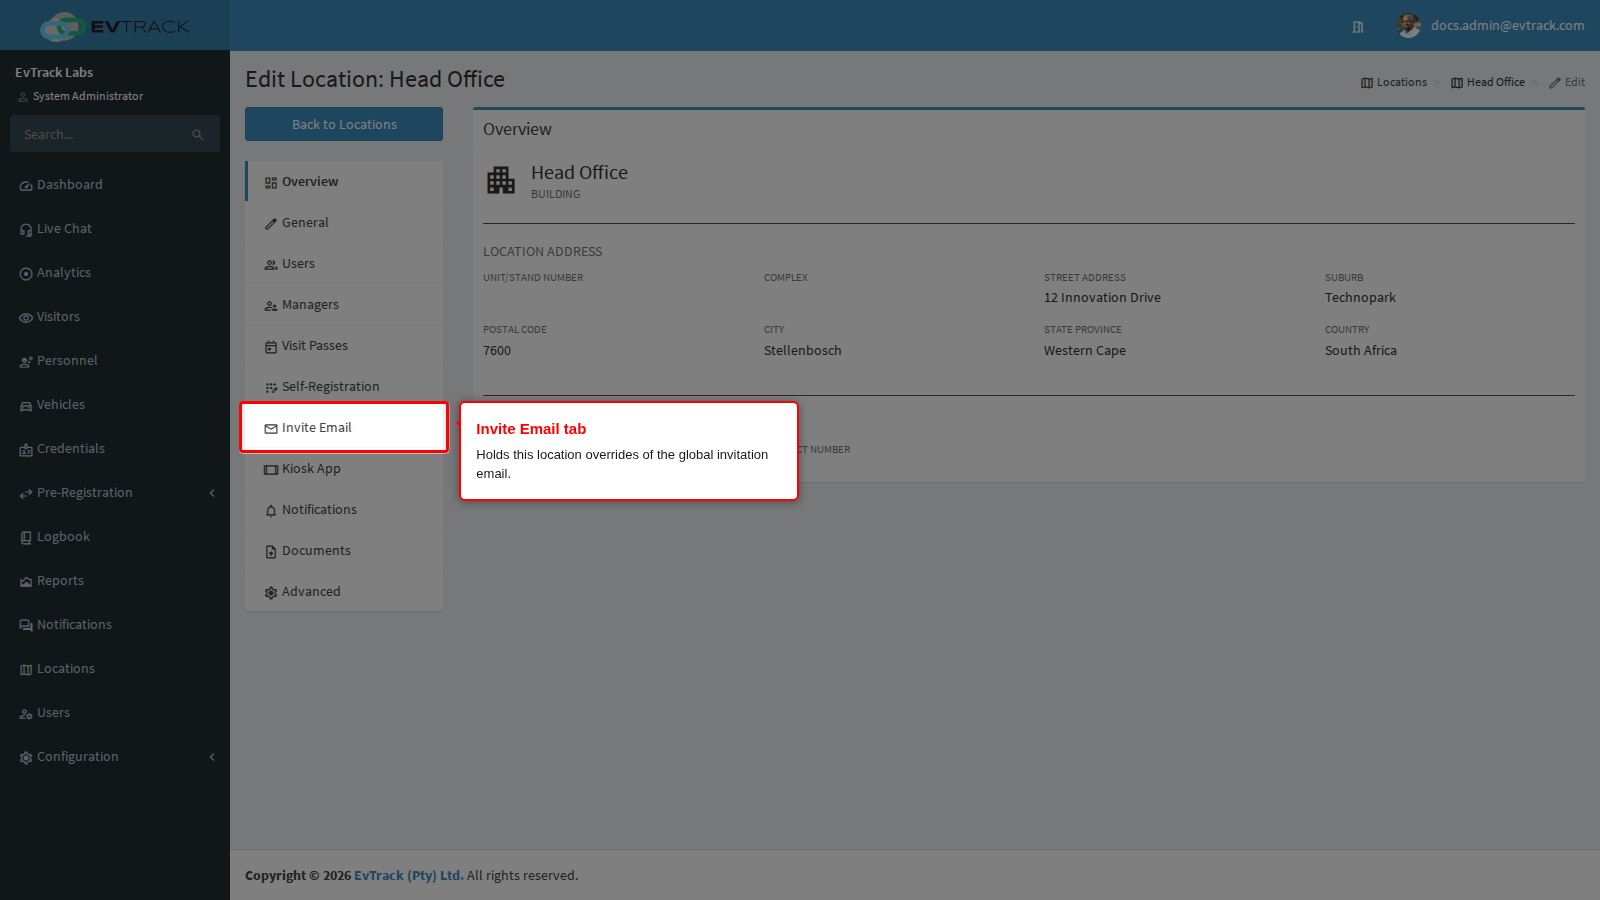Click the Live Chat headset icon
The height and width of the screenshot is (900, 1600).
pos(26,230)
